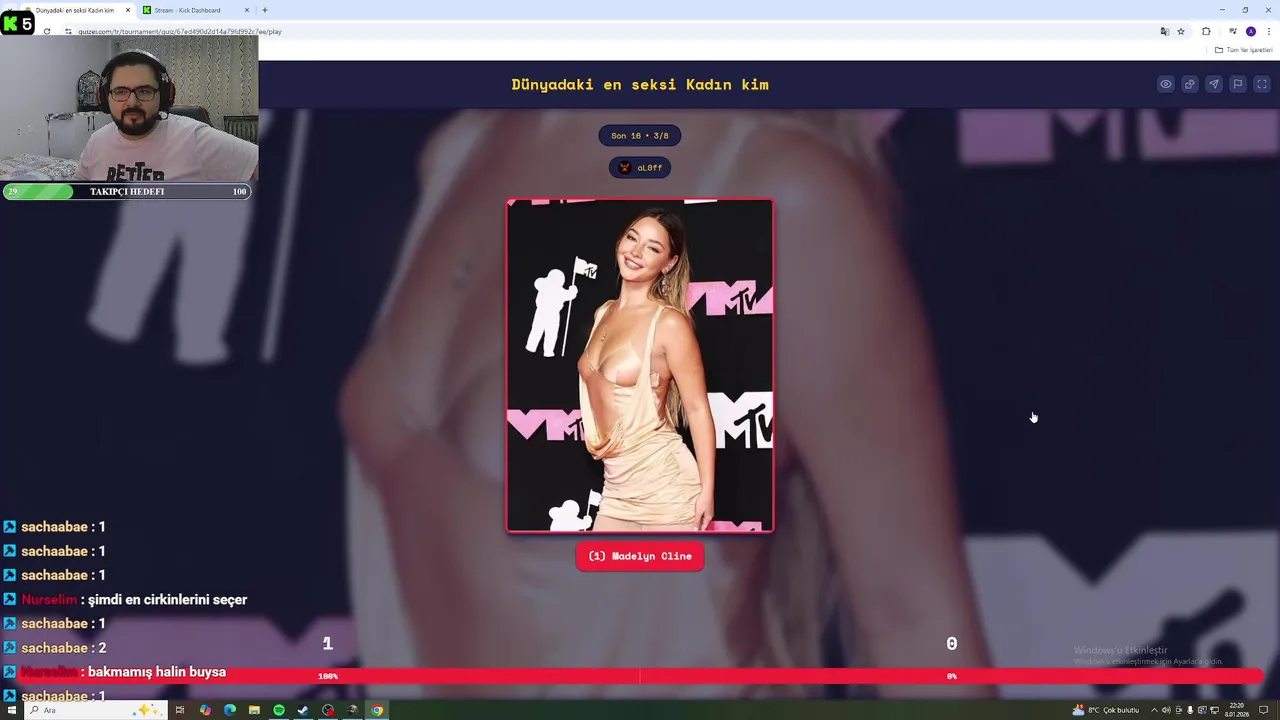The width and height of the screenshot is (1280, 720).
Task: Click the right vote count 0
Action: pyautogui.click(x=952, y=644)
